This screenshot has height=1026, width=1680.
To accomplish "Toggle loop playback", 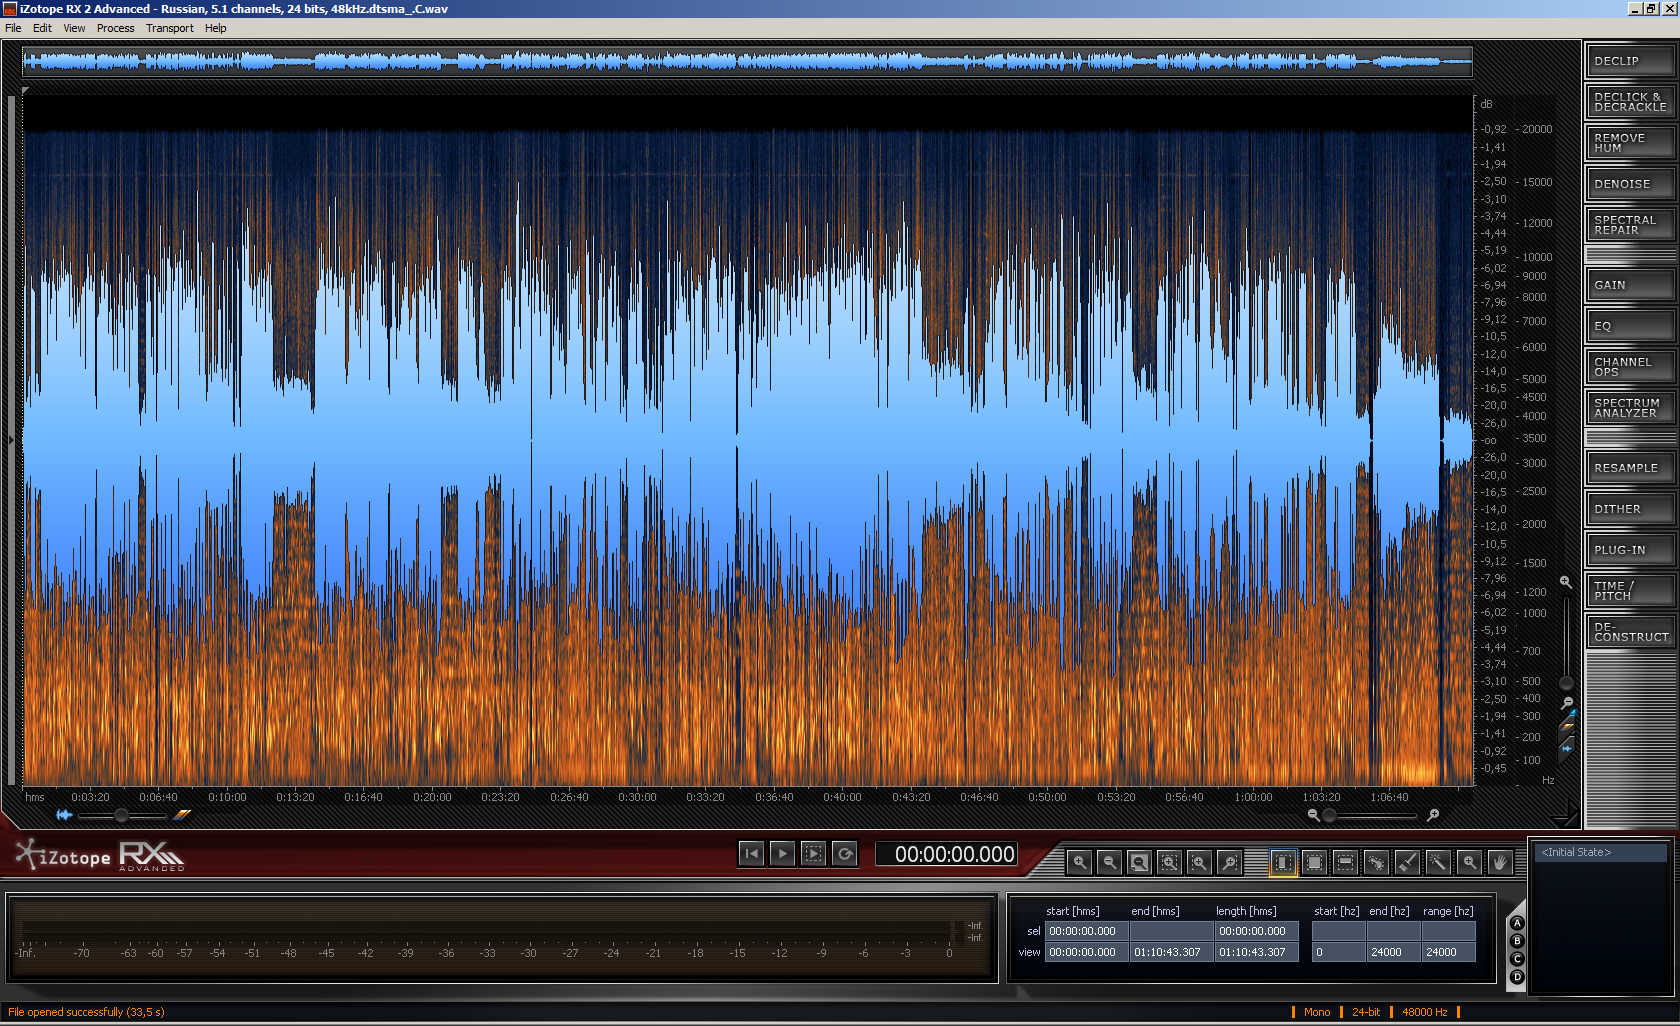I will [x=845, y=854].
